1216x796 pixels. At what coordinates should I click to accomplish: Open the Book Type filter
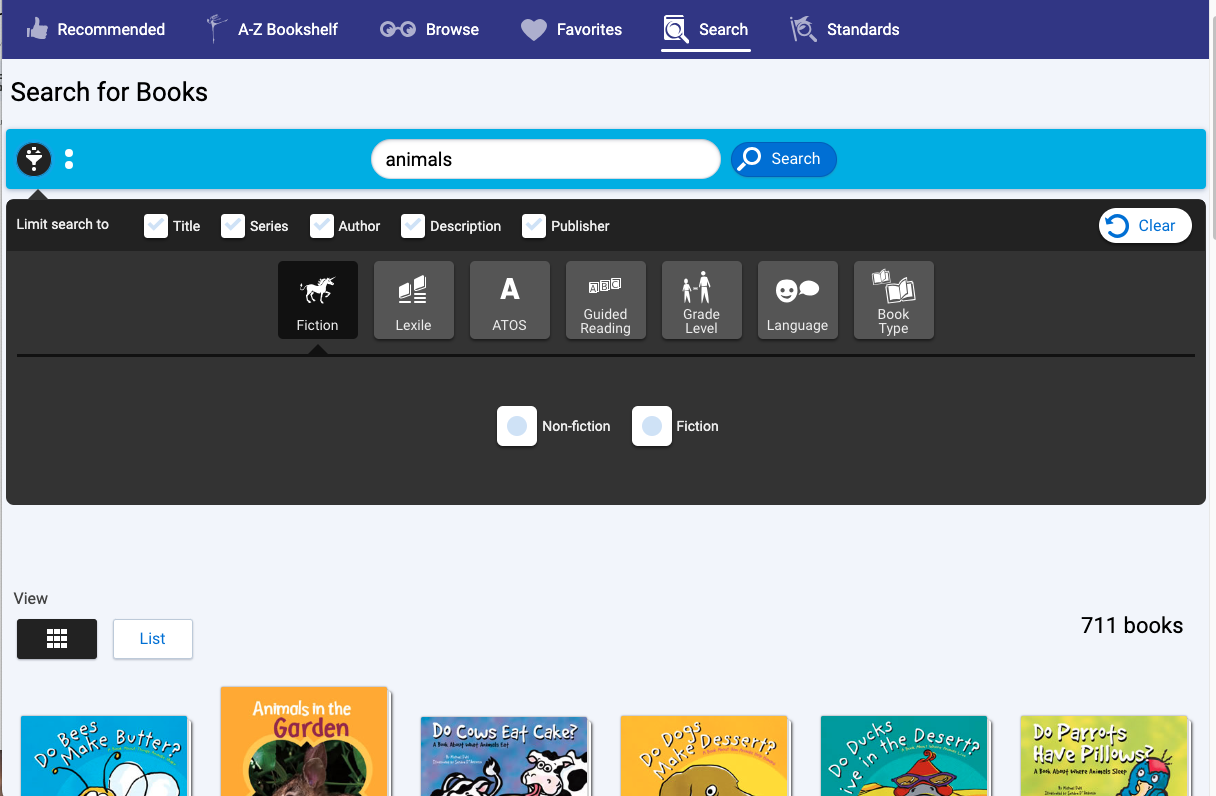pyautogui.click(x=894, y=300)
